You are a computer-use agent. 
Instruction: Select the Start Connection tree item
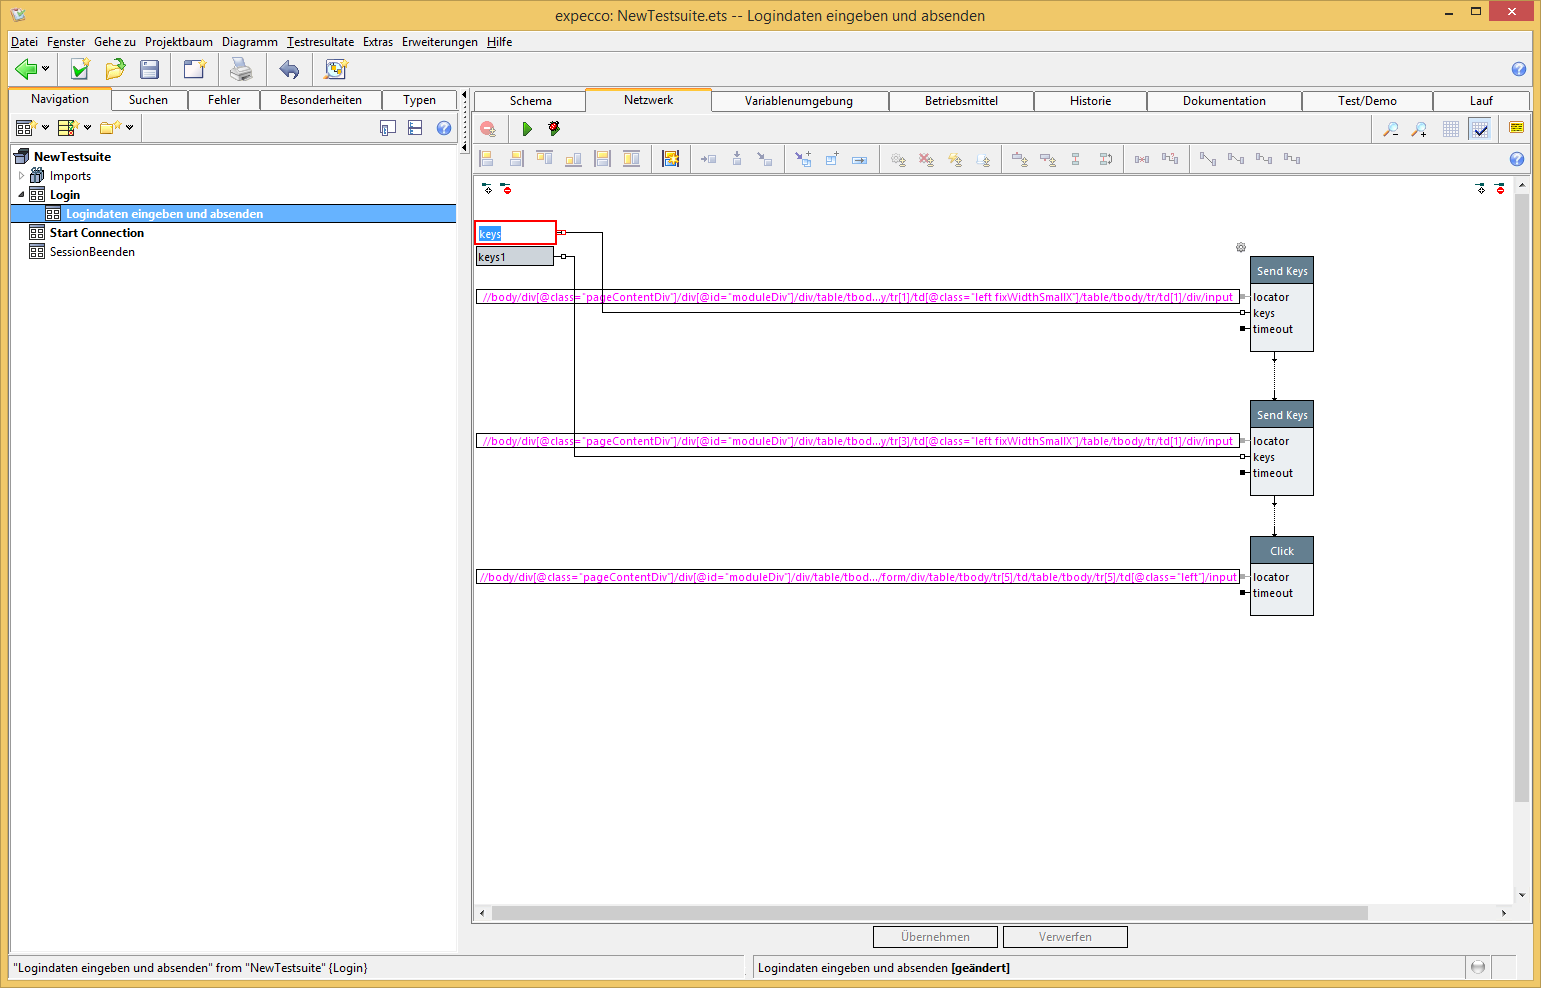tap(97, 233)
